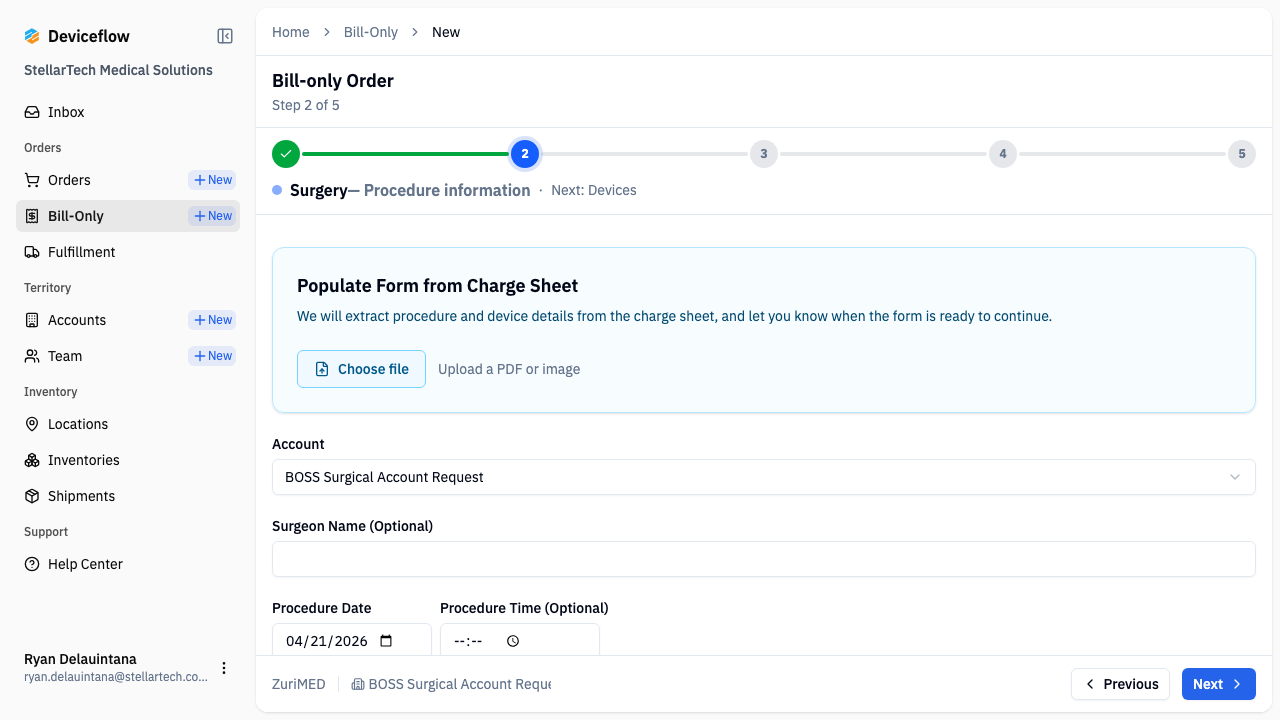Click the calendar icon in Procedure Date
This screenshot has width=1280, height=720.
tap(387, 641)
